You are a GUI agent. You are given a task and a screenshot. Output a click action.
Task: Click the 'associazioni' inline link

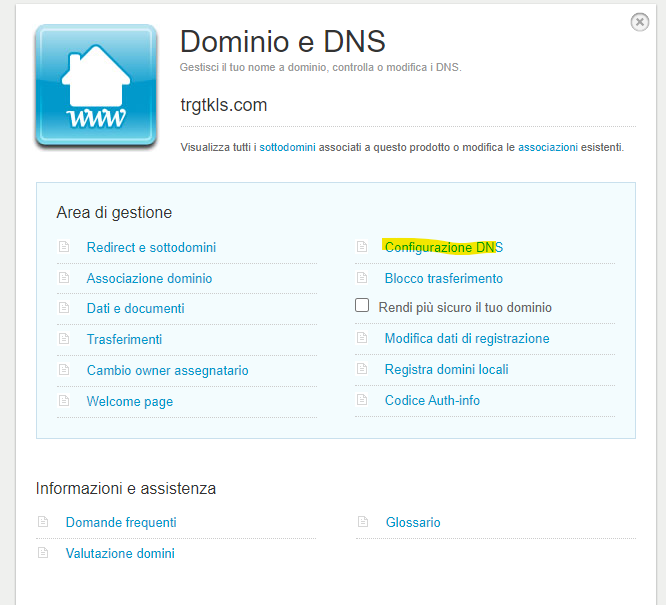point(548,147)
